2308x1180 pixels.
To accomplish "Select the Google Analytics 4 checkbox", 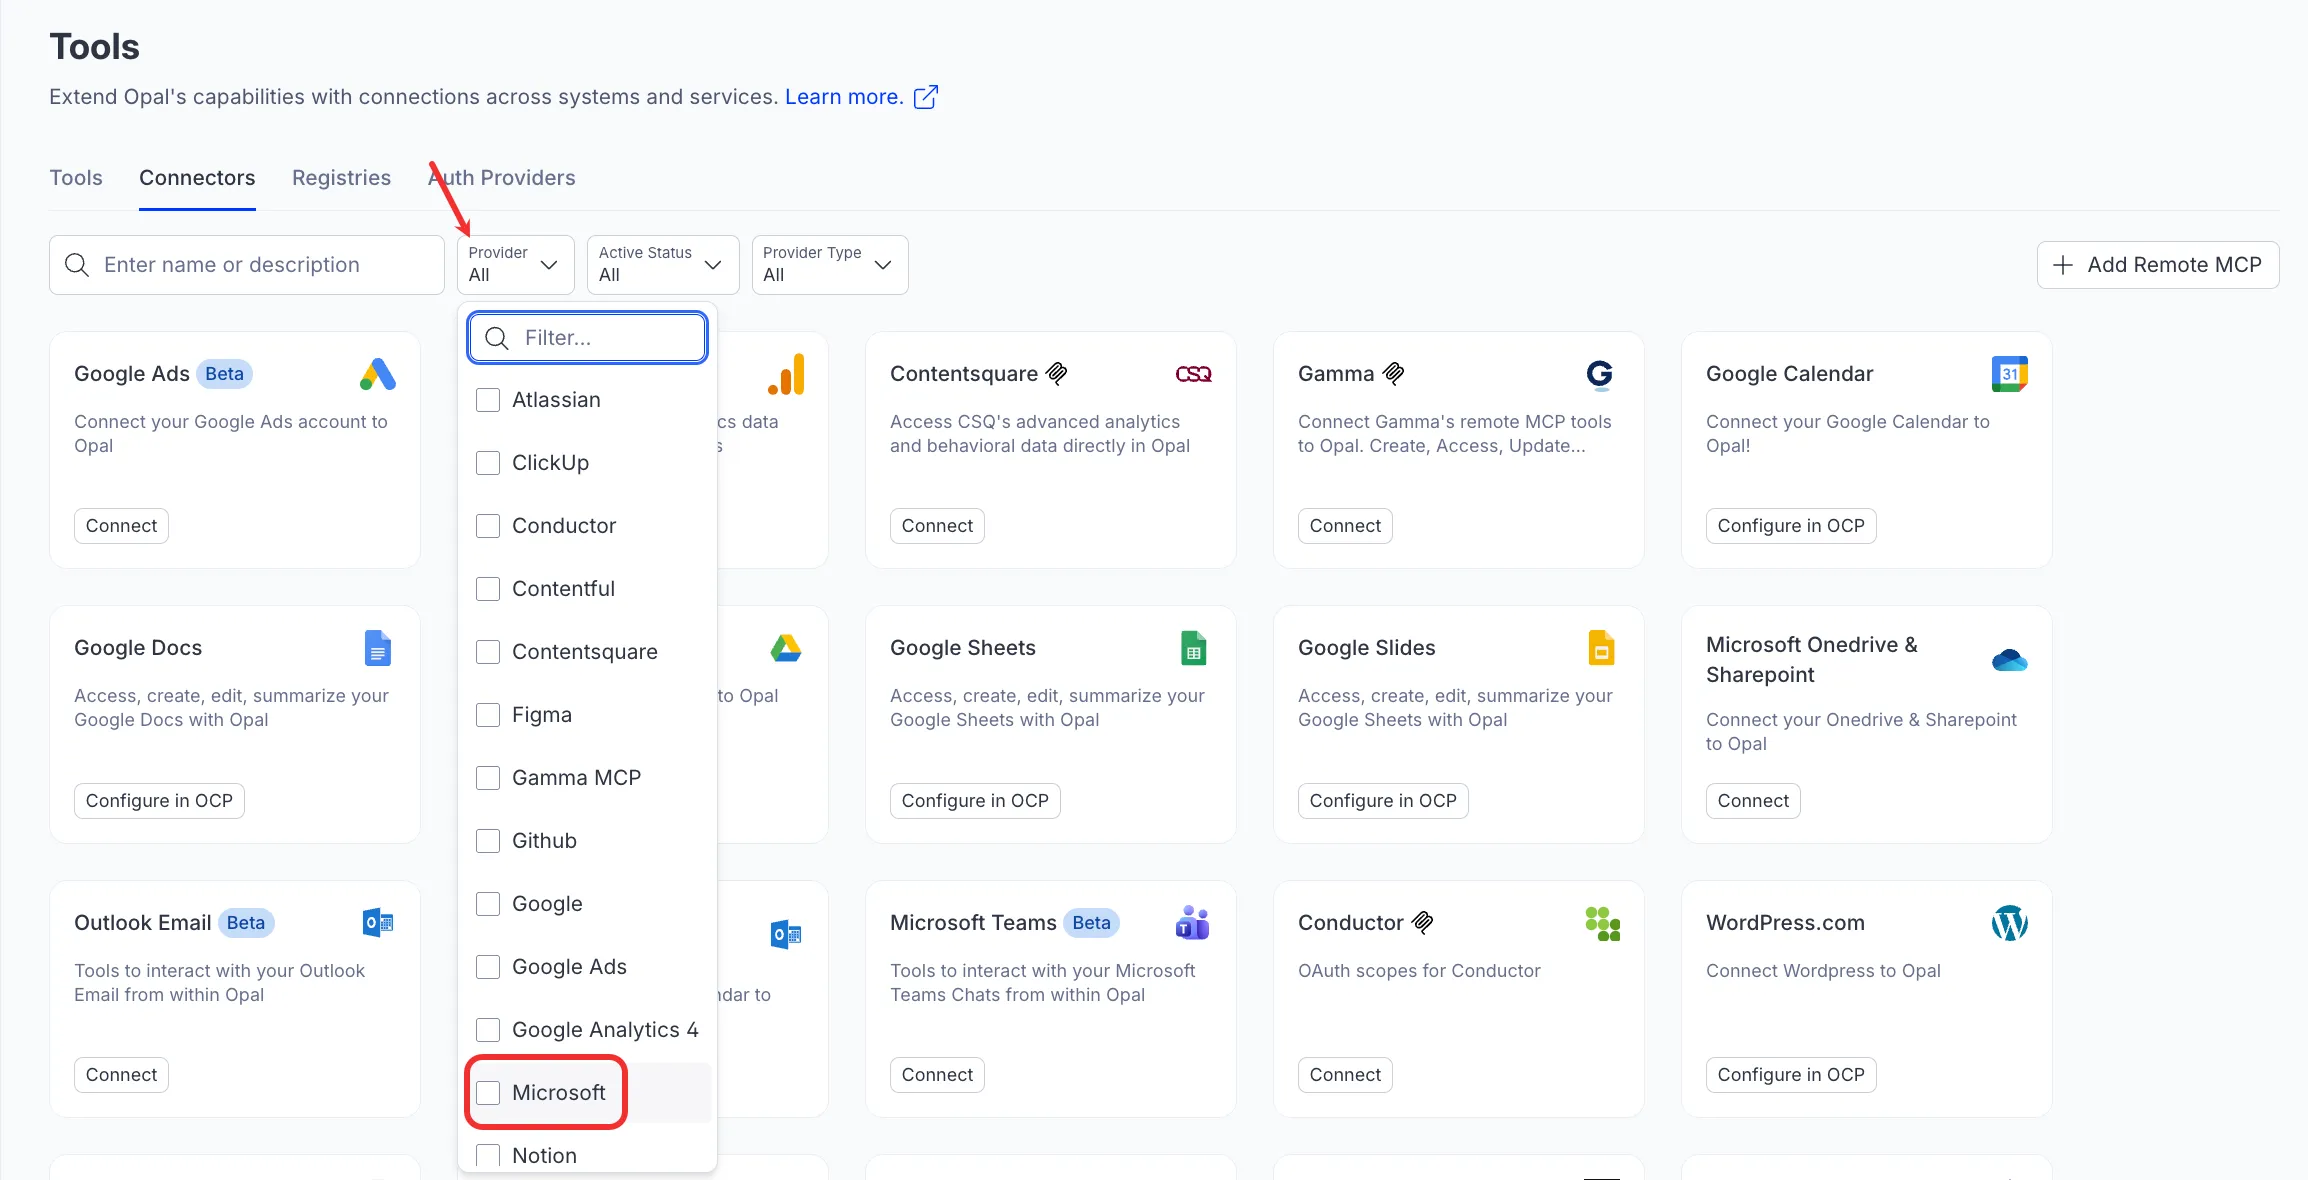I will coord(488,1030).
